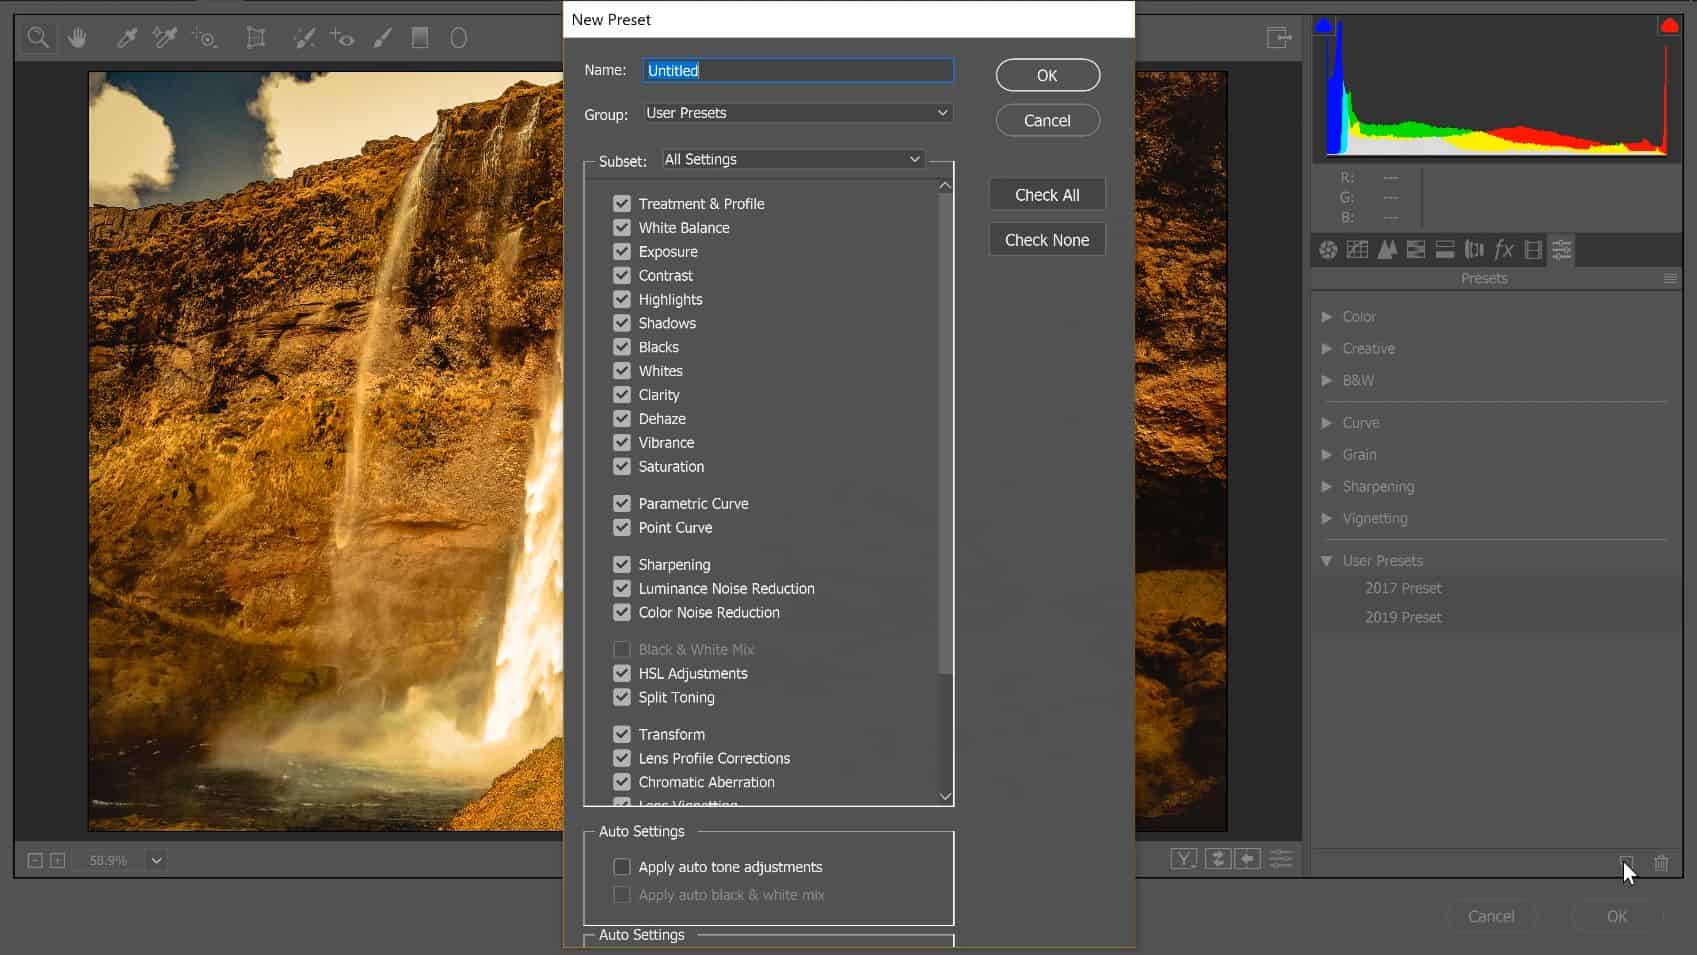Image resolution: width=1697 pixels, height=955 pixels.
Task: Open the Presets panel flyout menu
Action: 1670,279
